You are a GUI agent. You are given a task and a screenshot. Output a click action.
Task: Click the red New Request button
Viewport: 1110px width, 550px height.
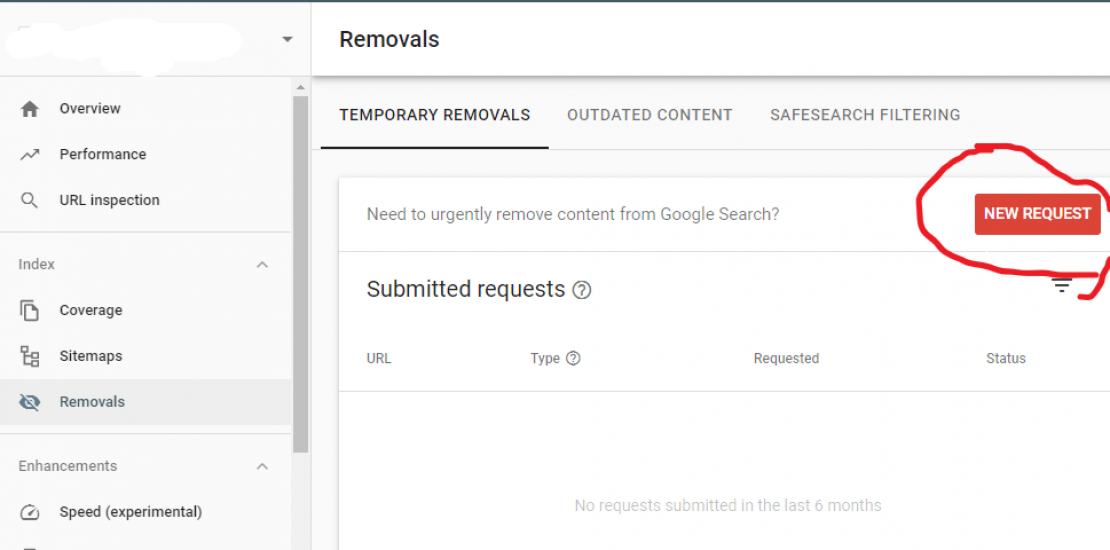[x=1037, y=214]
